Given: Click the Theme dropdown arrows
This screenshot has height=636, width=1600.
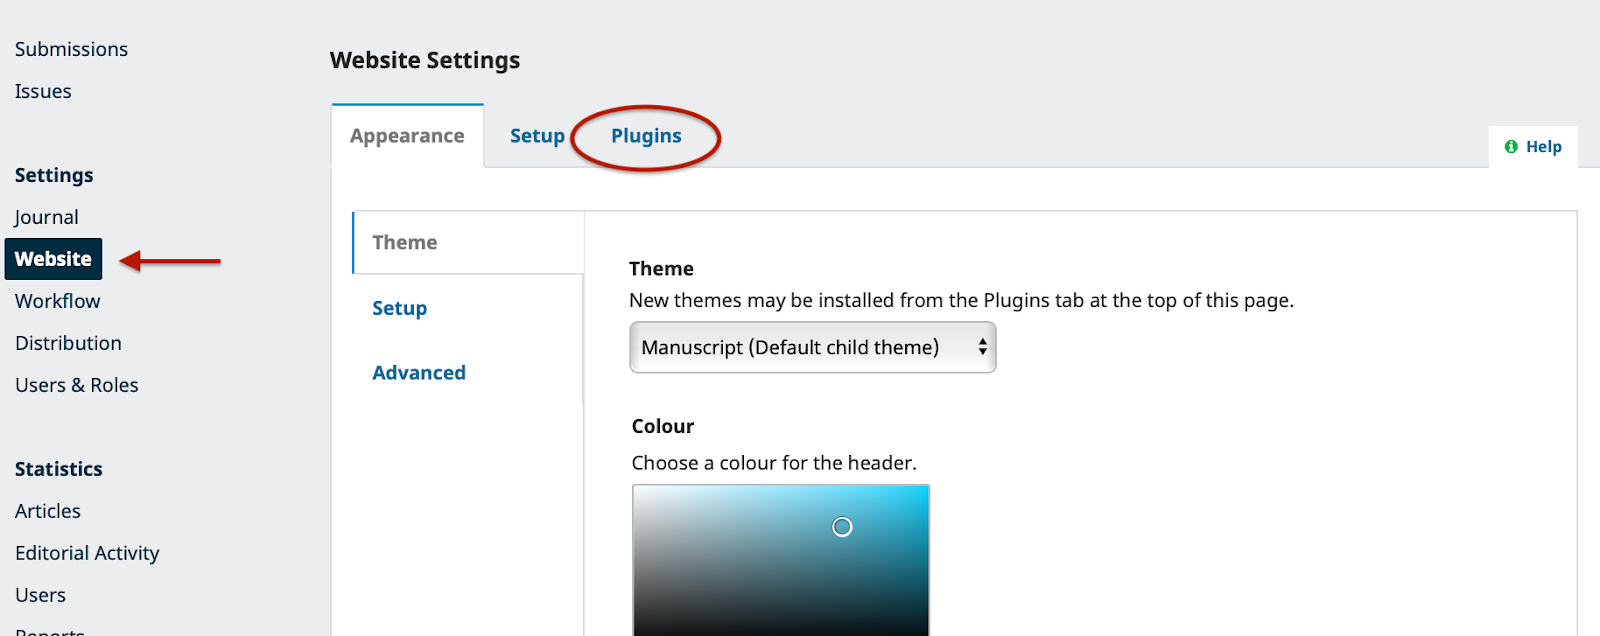Looking at the screenshot, I should pyautogui.click(x=983, y=347).
